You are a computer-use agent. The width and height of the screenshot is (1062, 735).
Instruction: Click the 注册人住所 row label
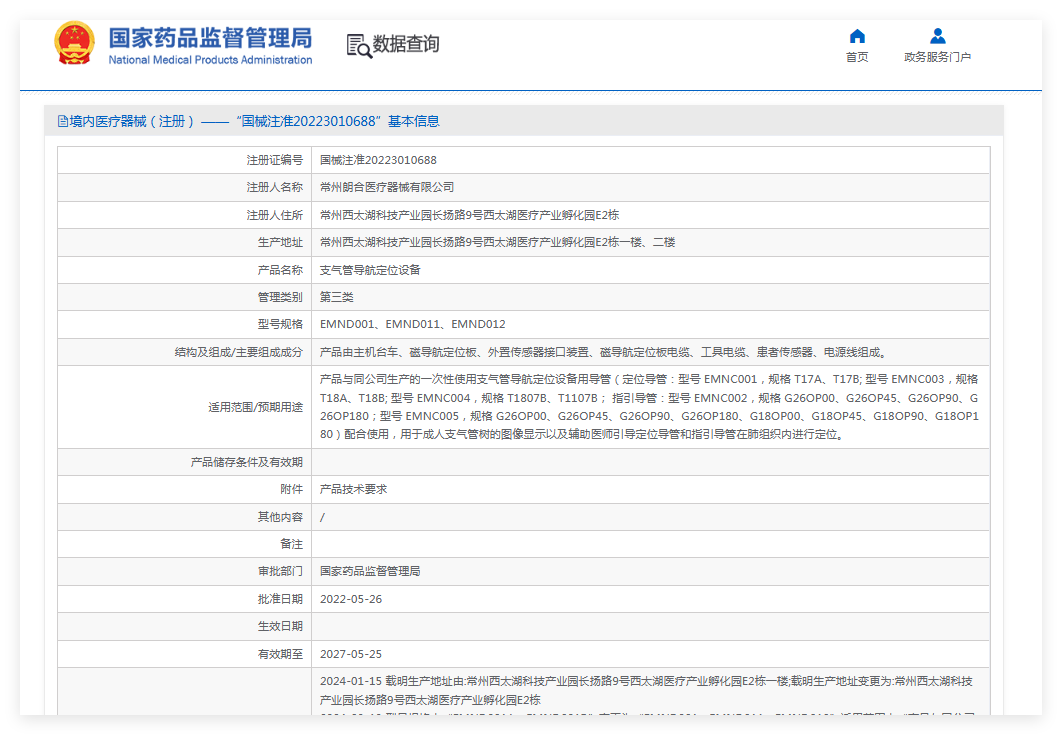[274, 215]
